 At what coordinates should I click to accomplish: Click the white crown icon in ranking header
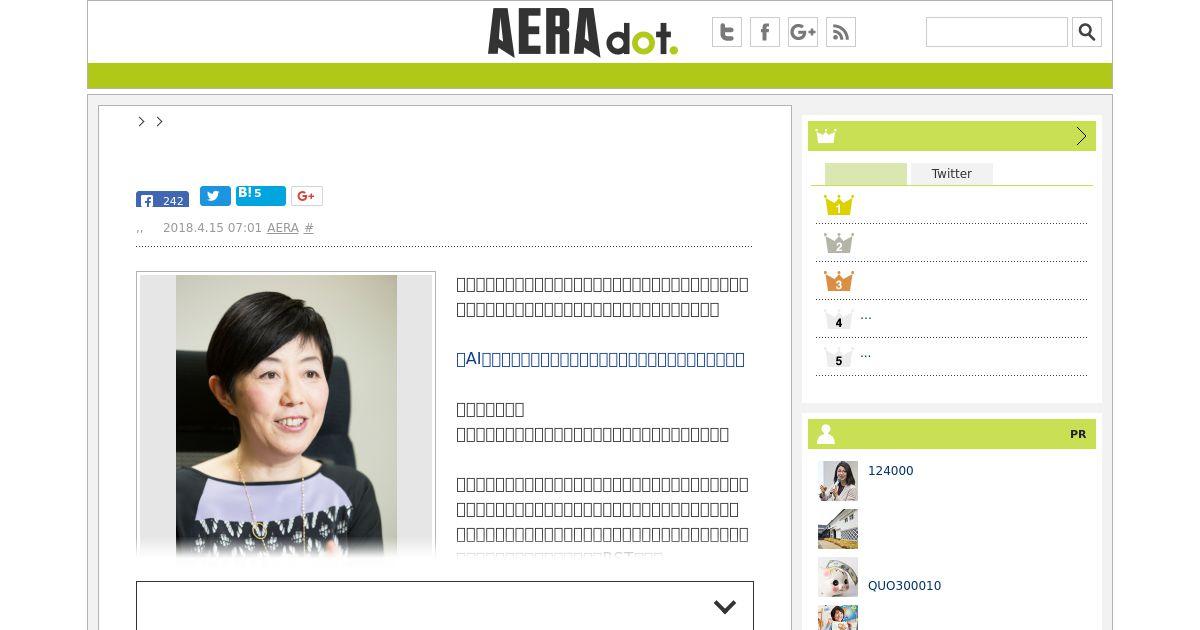coord(826,136)
